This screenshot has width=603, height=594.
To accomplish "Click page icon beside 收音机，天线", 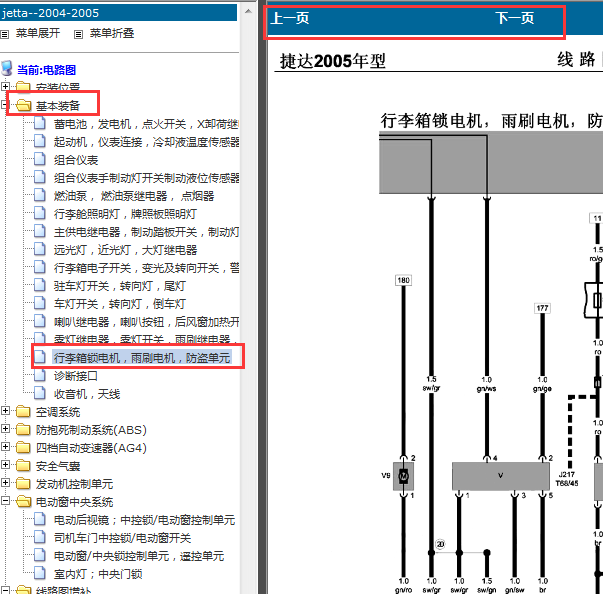I will 40,393.
